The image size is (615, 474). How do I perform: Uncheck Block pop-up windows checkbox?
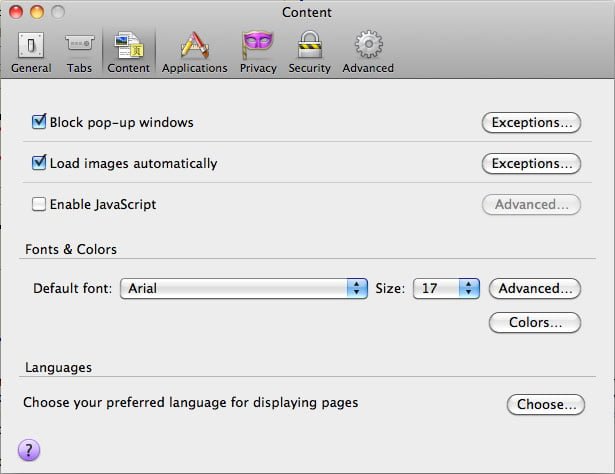point(40,123)
